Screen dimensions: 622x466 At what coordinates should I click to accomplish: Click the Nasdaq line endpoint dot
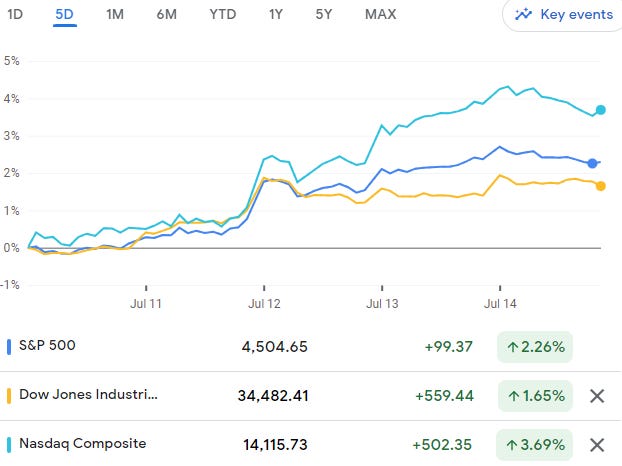click(601, 110)
